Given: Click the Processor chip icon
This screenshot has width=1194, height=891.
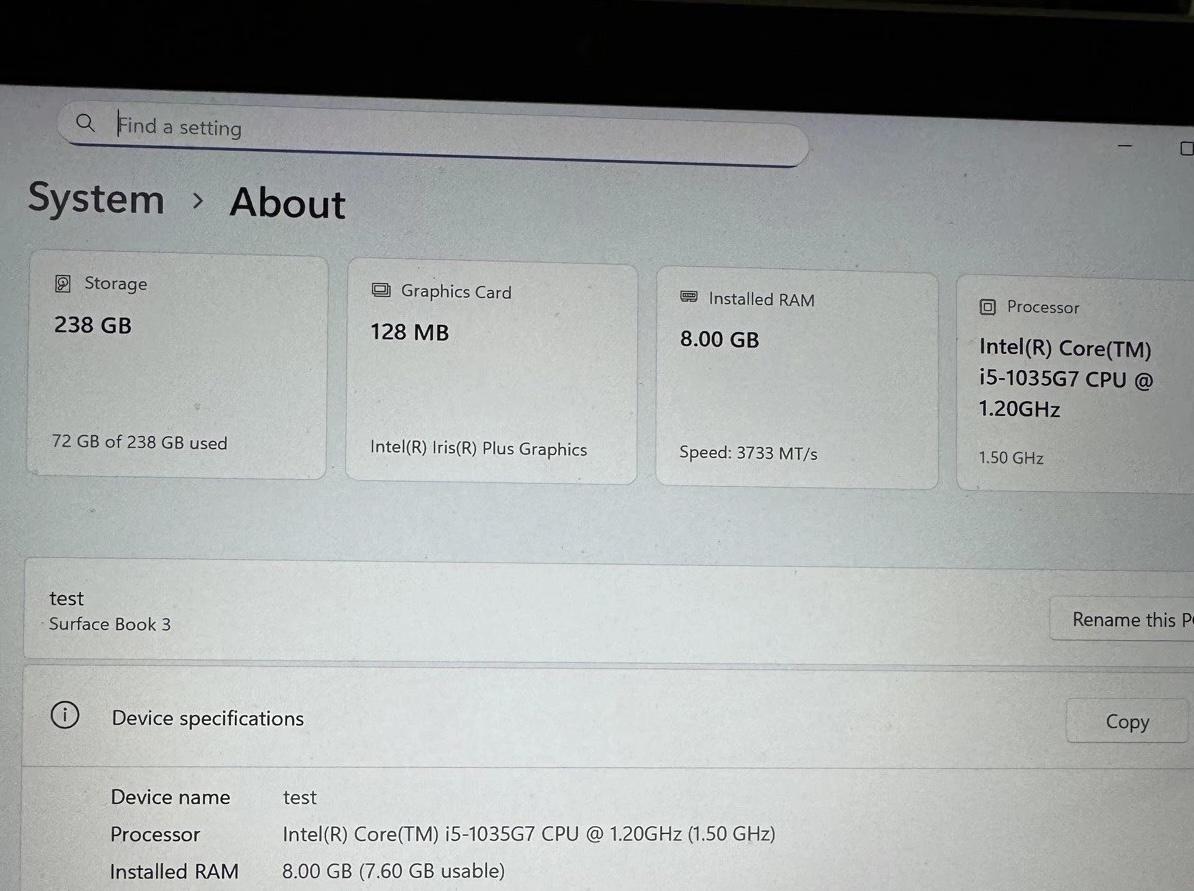Looking at the screenshot, I should click(987, 307).
